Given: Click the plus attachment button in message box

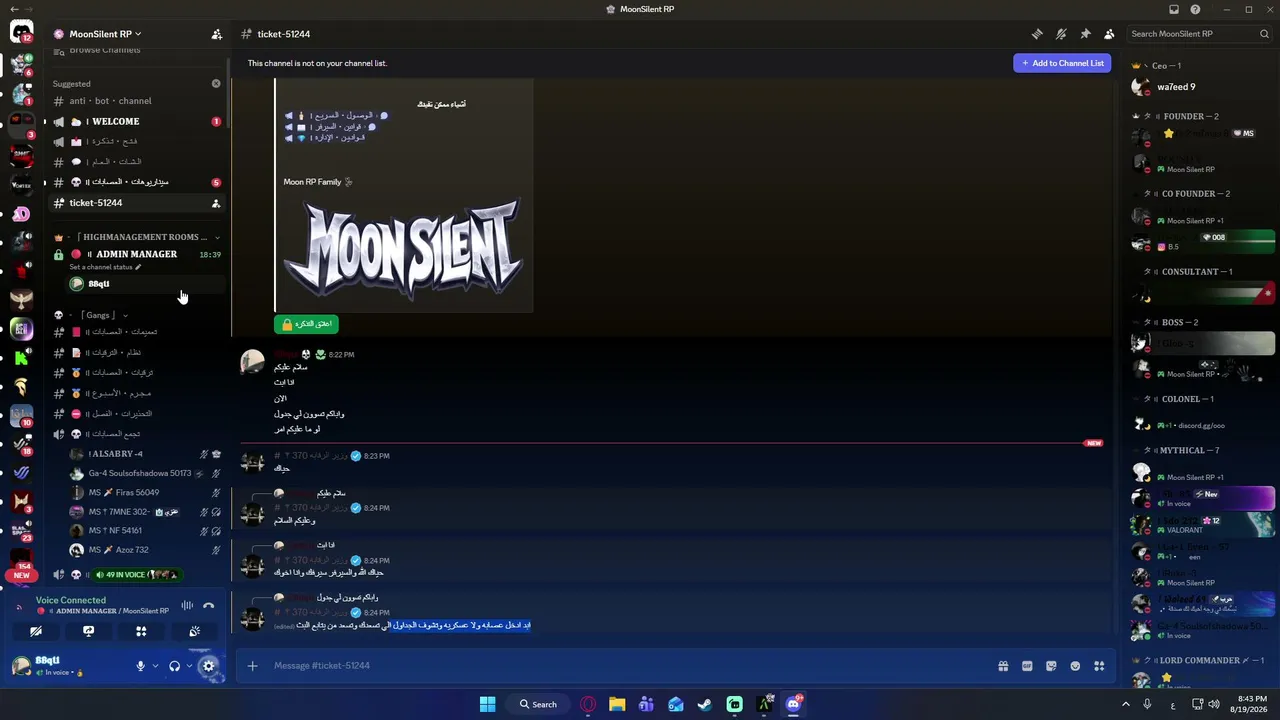Looking at the screenshot, I should [x=252, y=666].
